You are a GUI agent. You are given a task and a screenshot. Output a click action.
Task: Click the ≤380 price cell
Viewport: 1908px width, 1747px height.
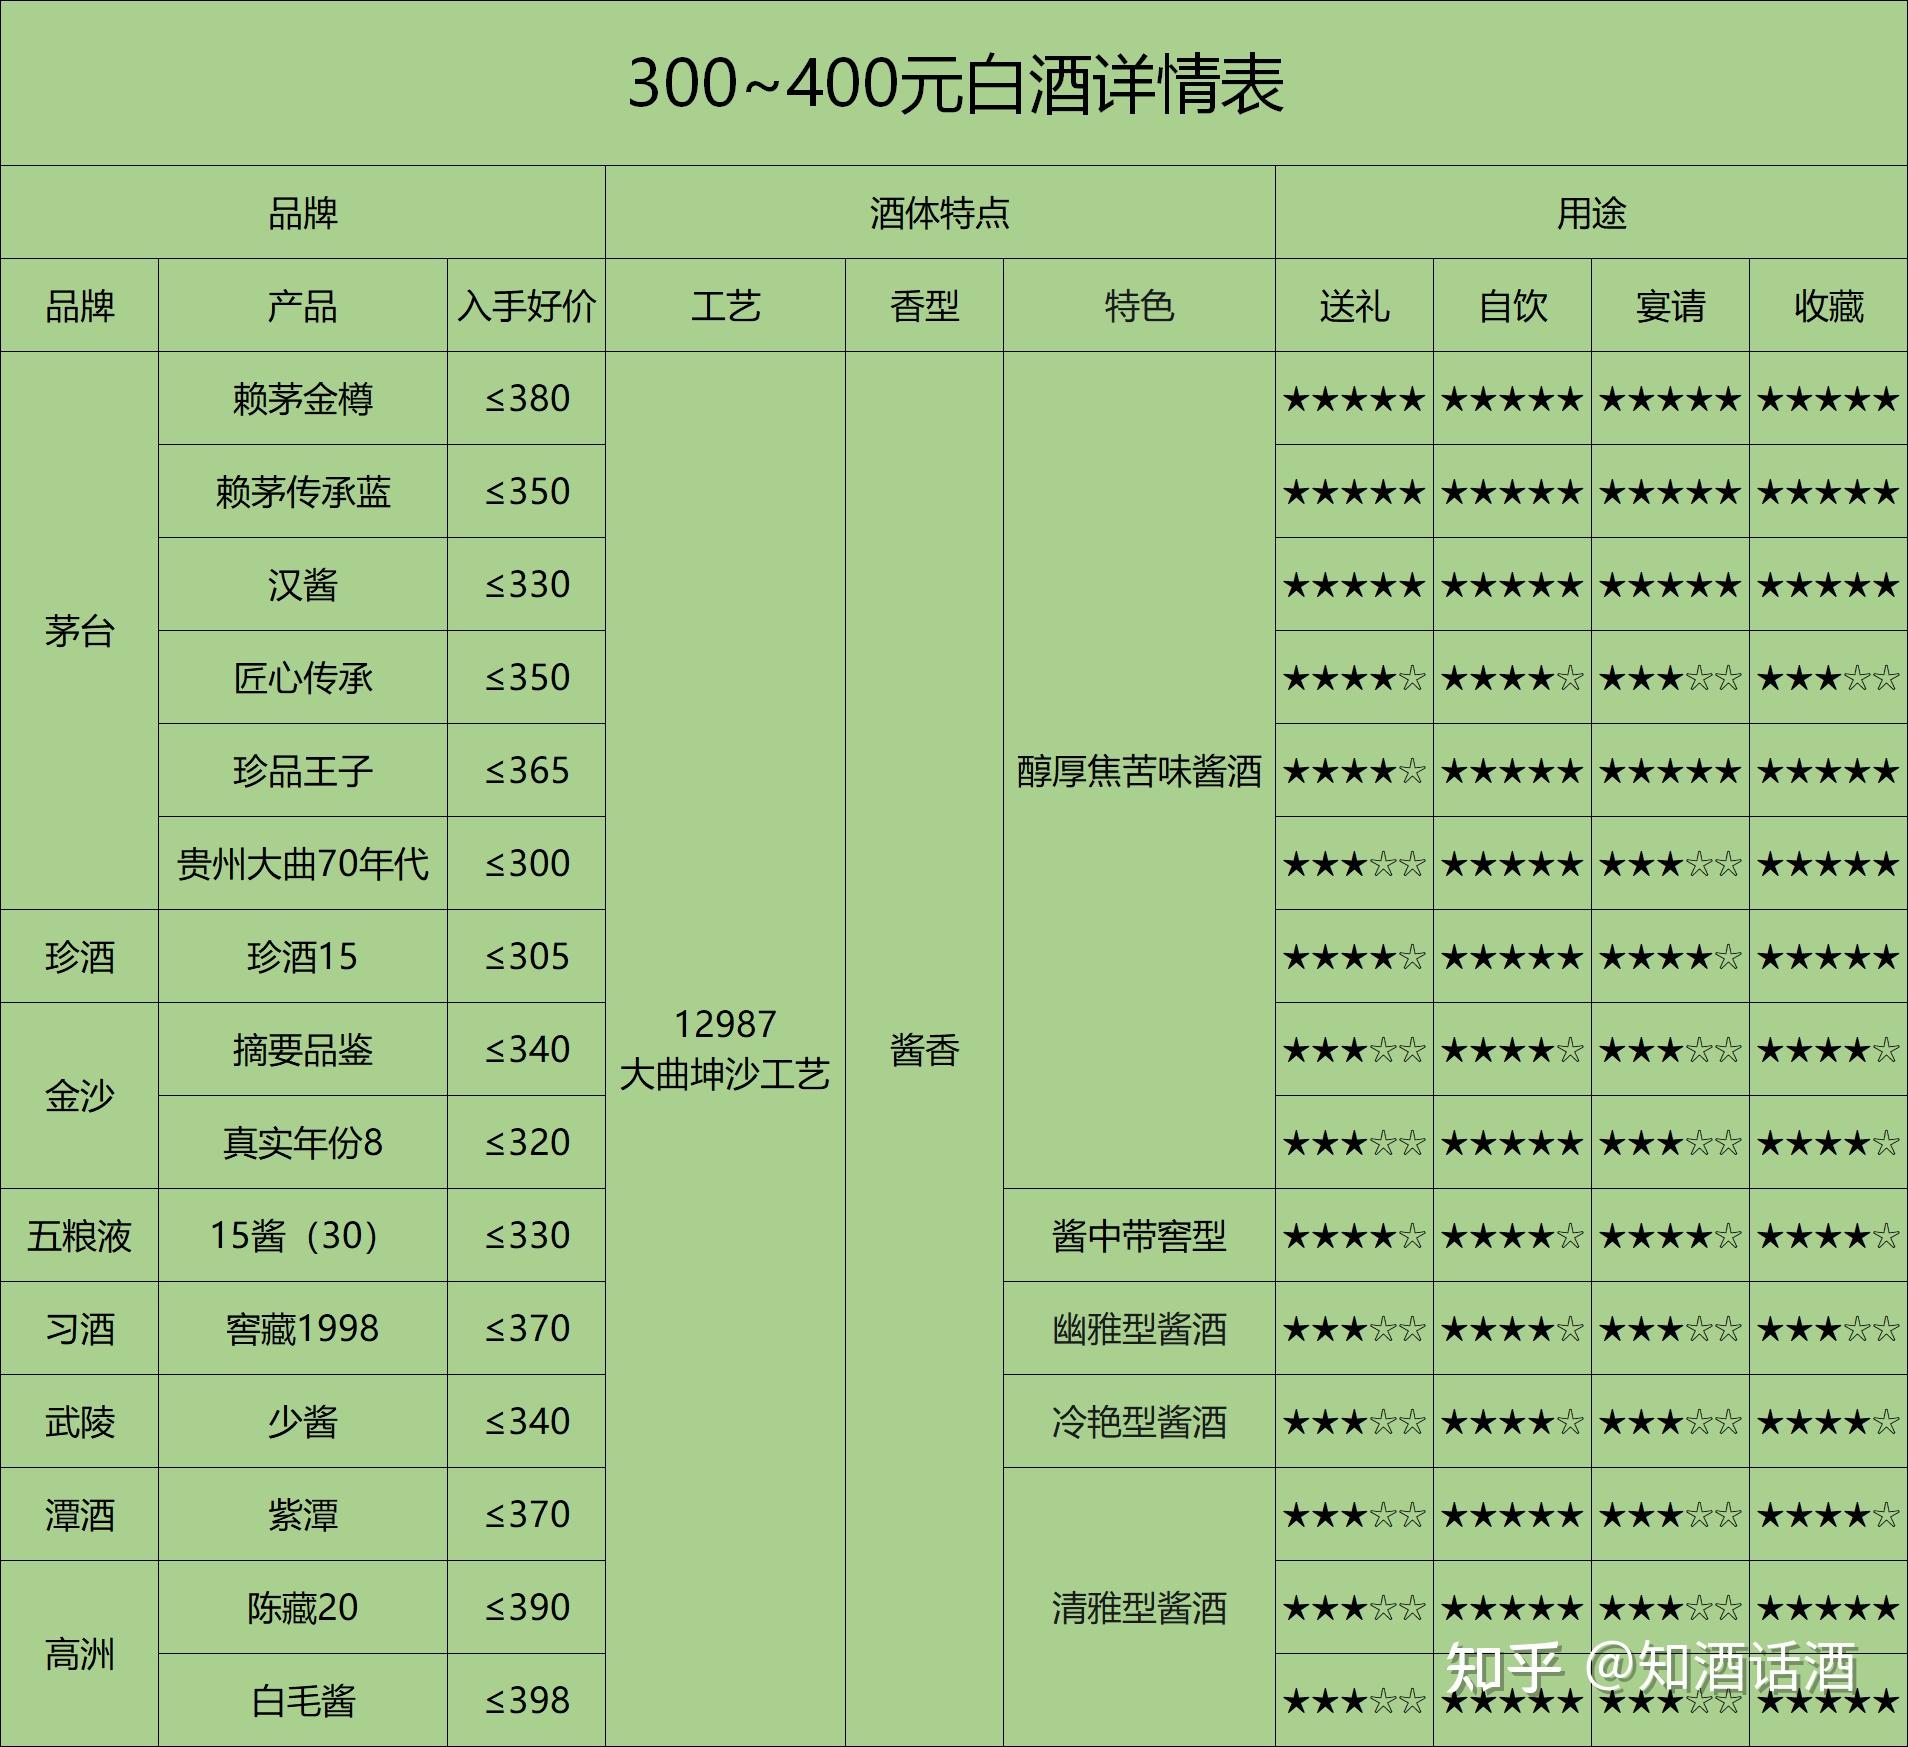coord(526,398)
